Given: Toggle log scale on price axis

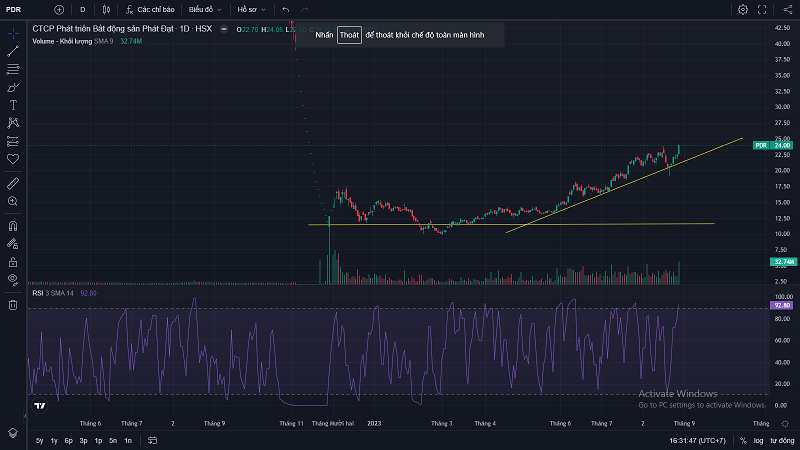Looking at the screenshot, I should click(x=758, y=440).
